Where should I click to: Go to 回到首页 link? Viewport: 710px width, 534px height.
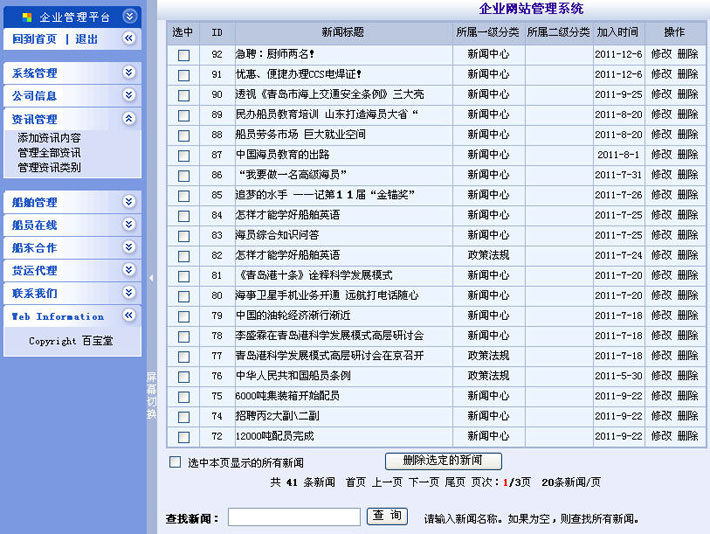34,39
